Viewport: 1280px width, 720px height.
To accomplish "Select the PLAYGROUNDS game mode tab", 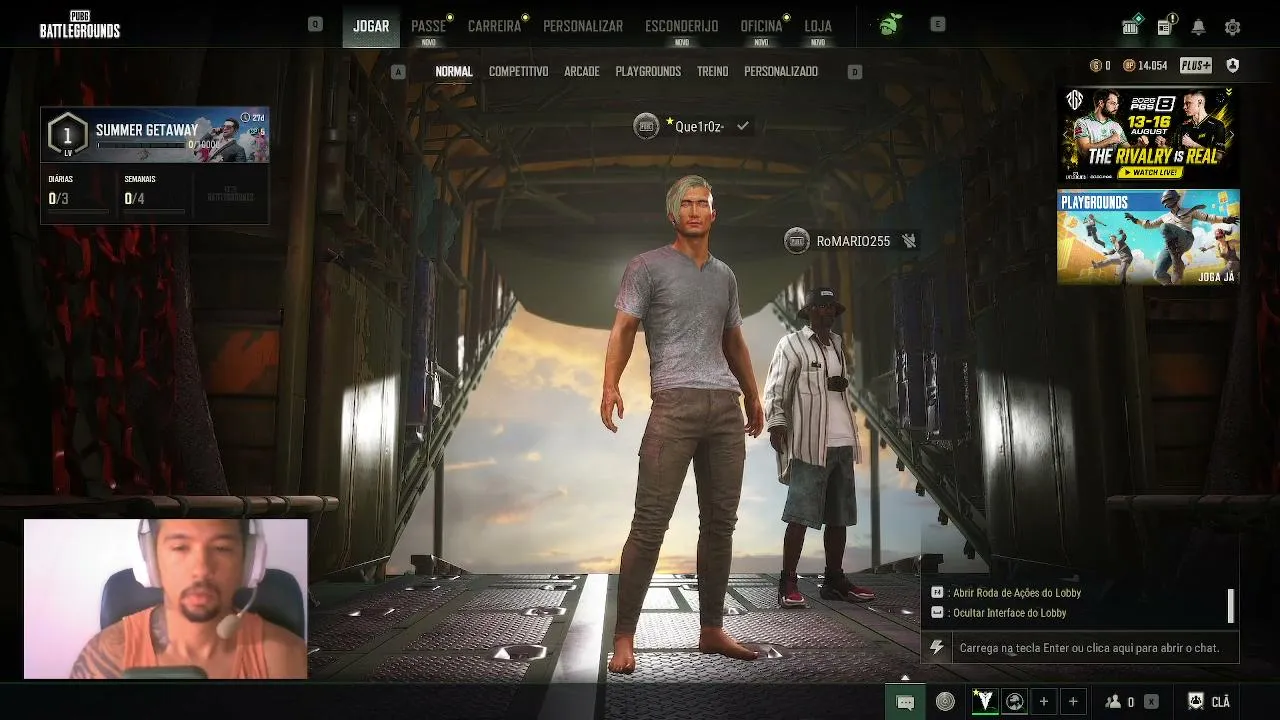I will click(x=648, y=72).
